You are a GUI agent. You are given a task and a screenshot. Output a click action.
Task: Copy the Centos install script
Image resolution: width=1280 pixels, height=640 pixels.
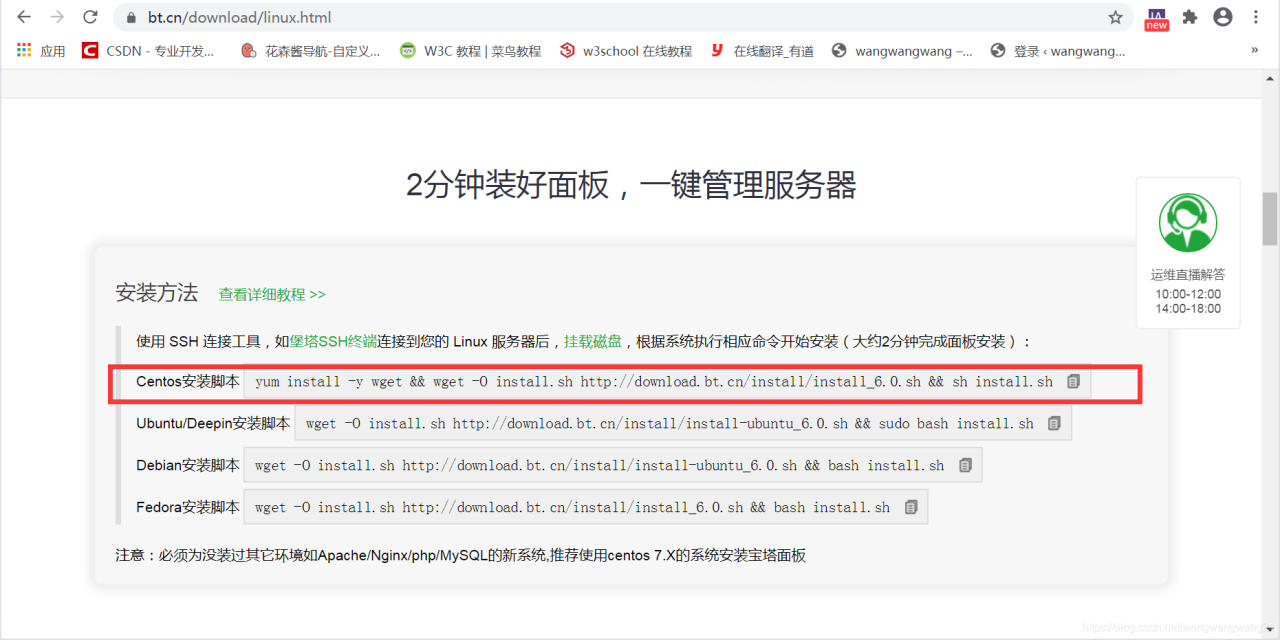coord(1073,382)
